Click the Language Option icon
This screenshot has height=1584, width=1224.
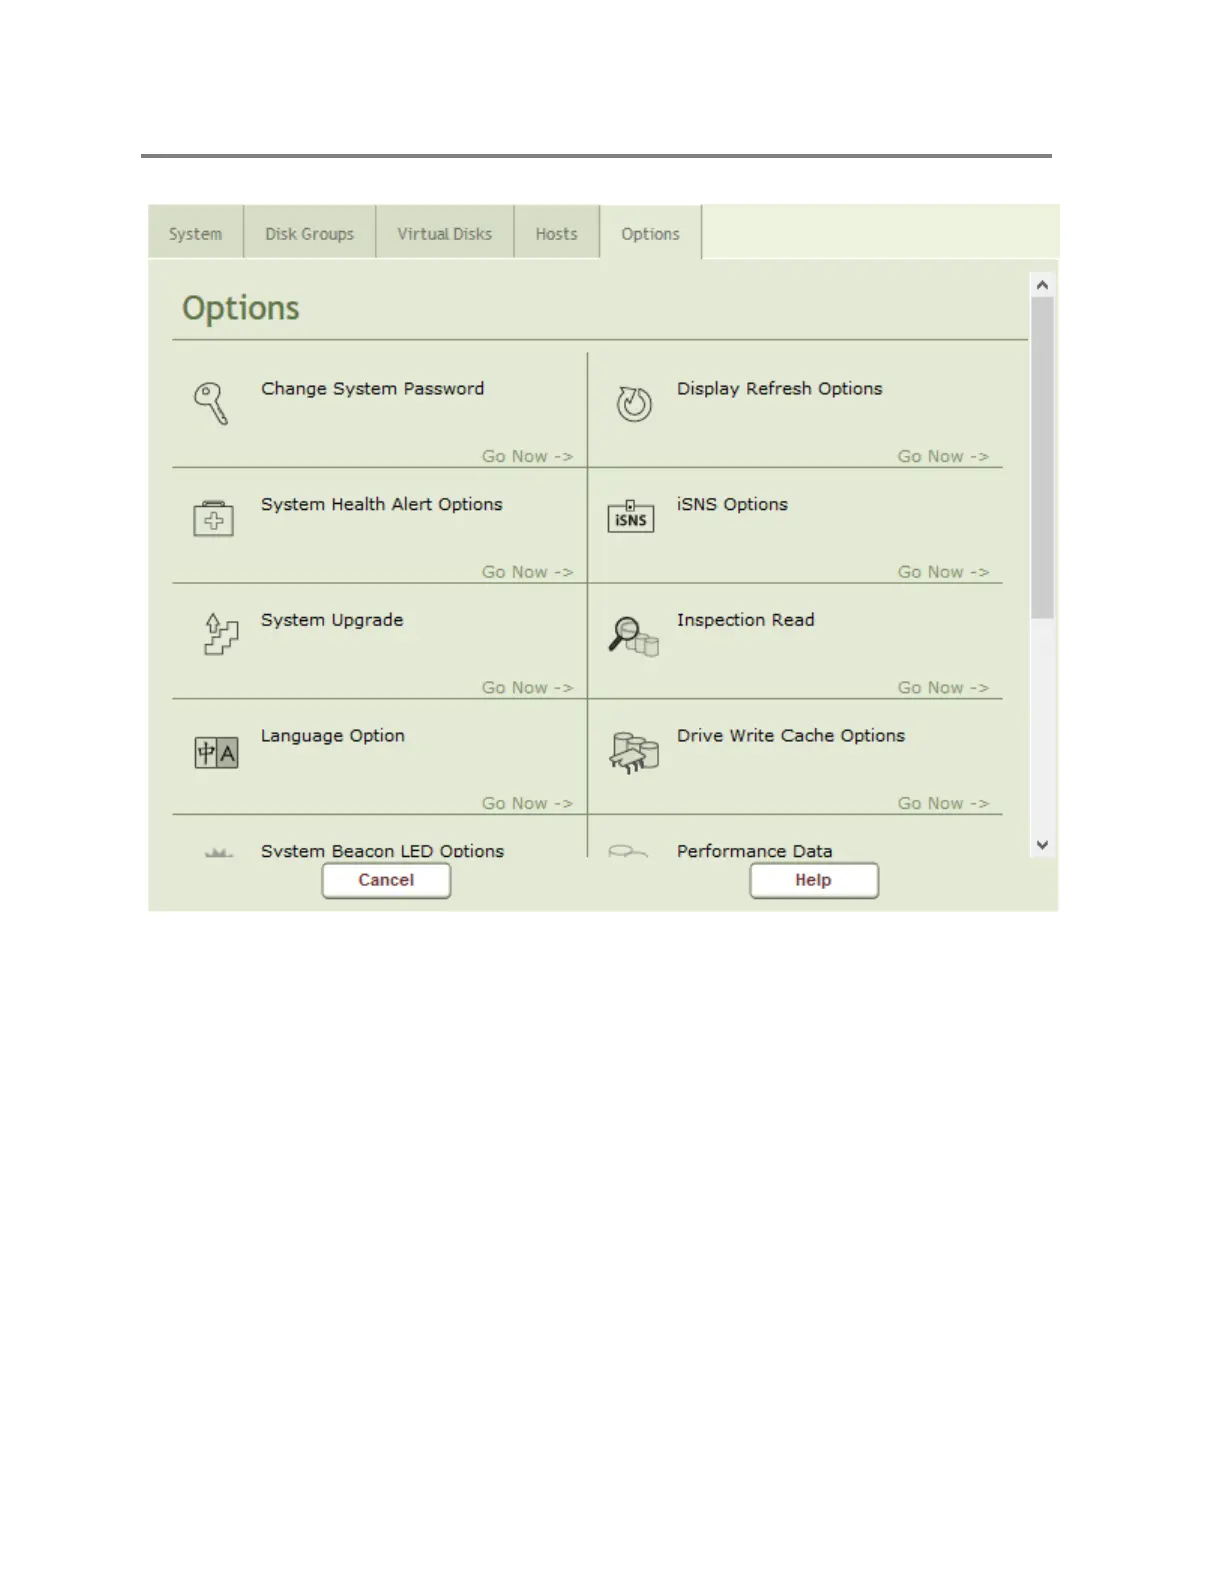(216, 752)
